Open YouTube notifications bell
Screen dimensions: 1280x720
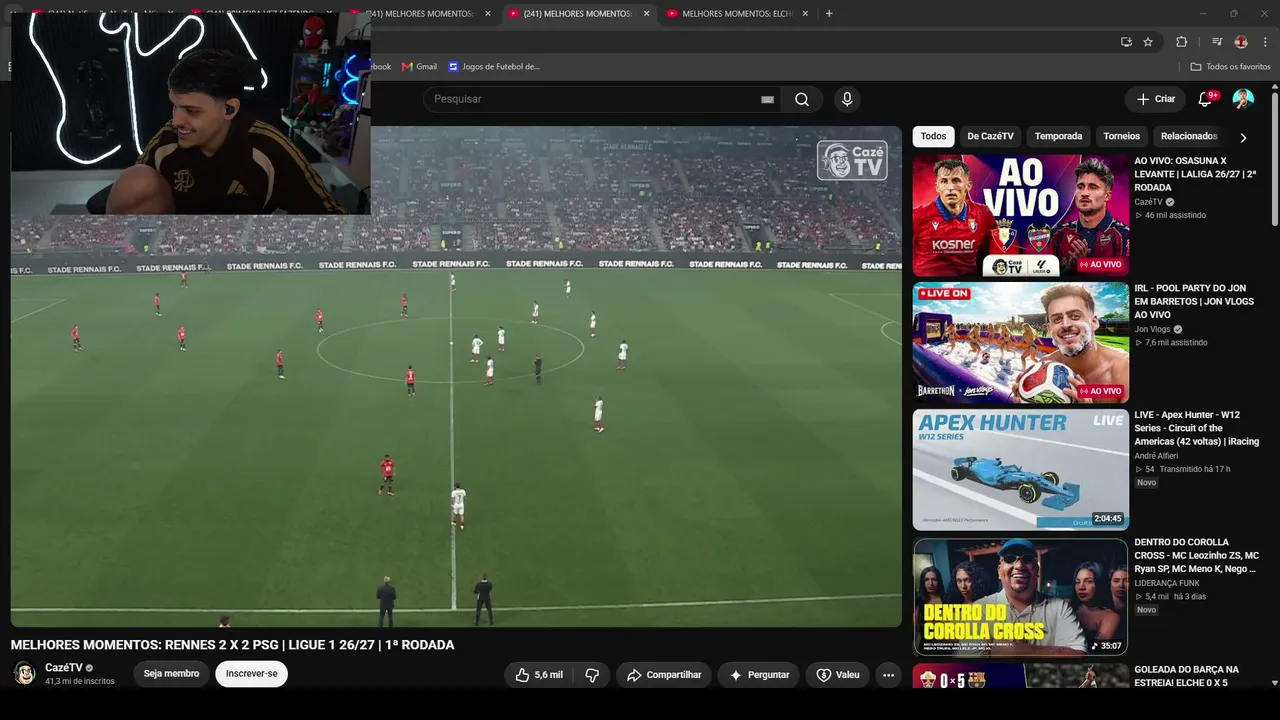pyautogui.click(x=1205, y=99)
